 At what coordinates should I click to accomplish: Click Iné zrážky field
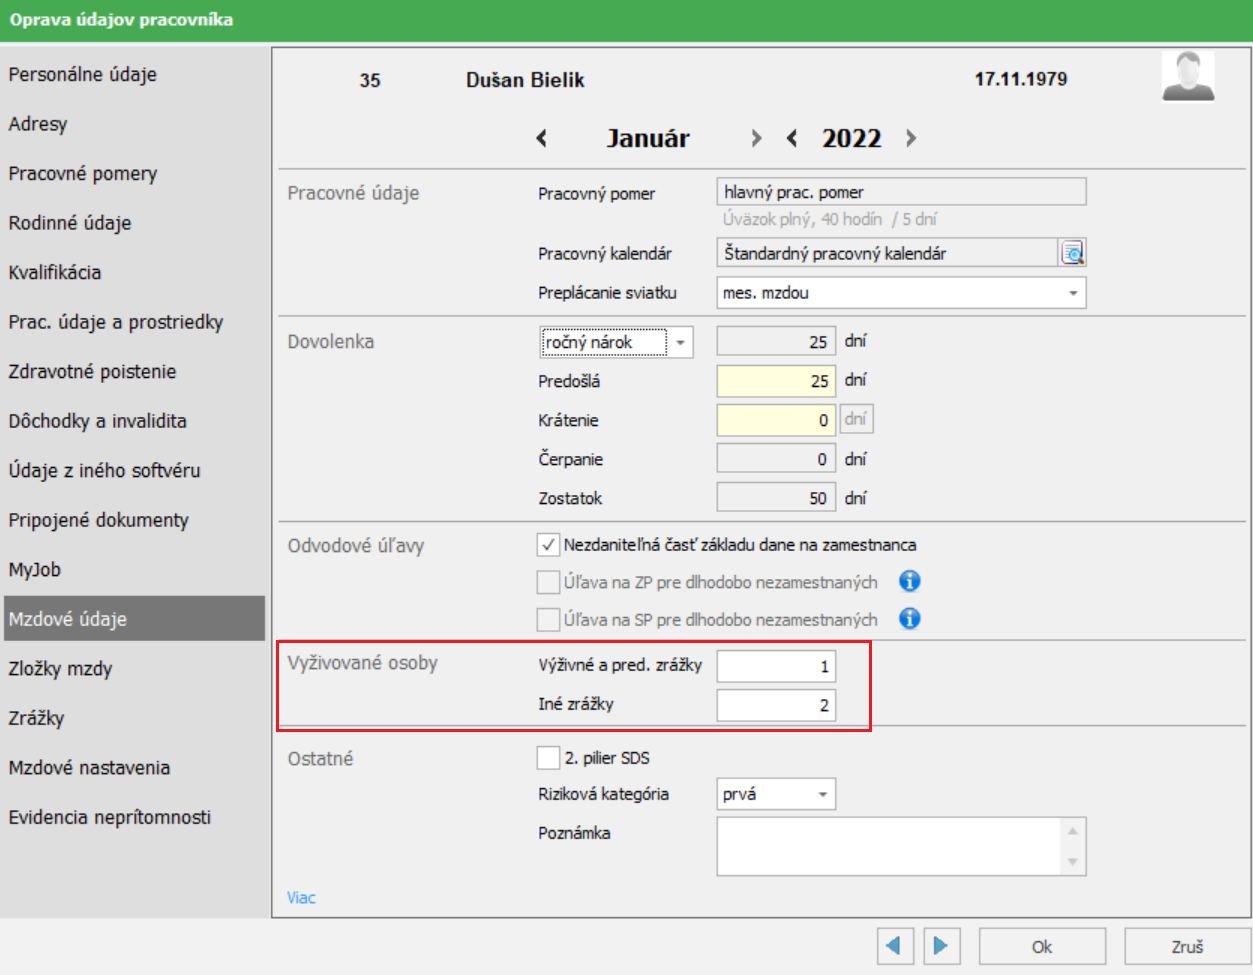coord(776,705)
